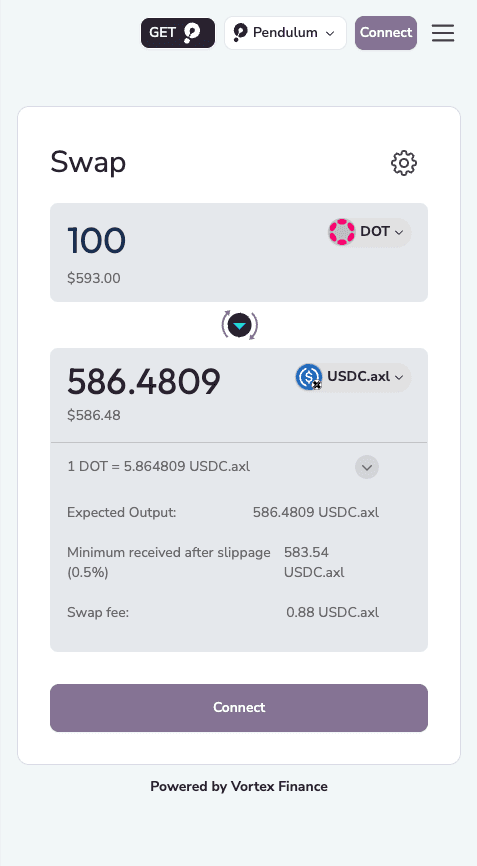477x866 pixels.
Task: Open swap settings gear icon
Action: tap(404, 163)
